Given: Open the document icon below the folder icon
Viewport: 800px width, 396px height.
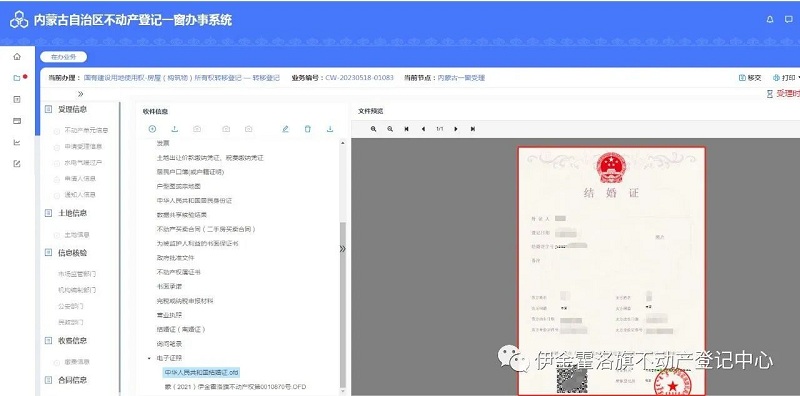Looking at the screenshot, I should click(x=17, y=100).
